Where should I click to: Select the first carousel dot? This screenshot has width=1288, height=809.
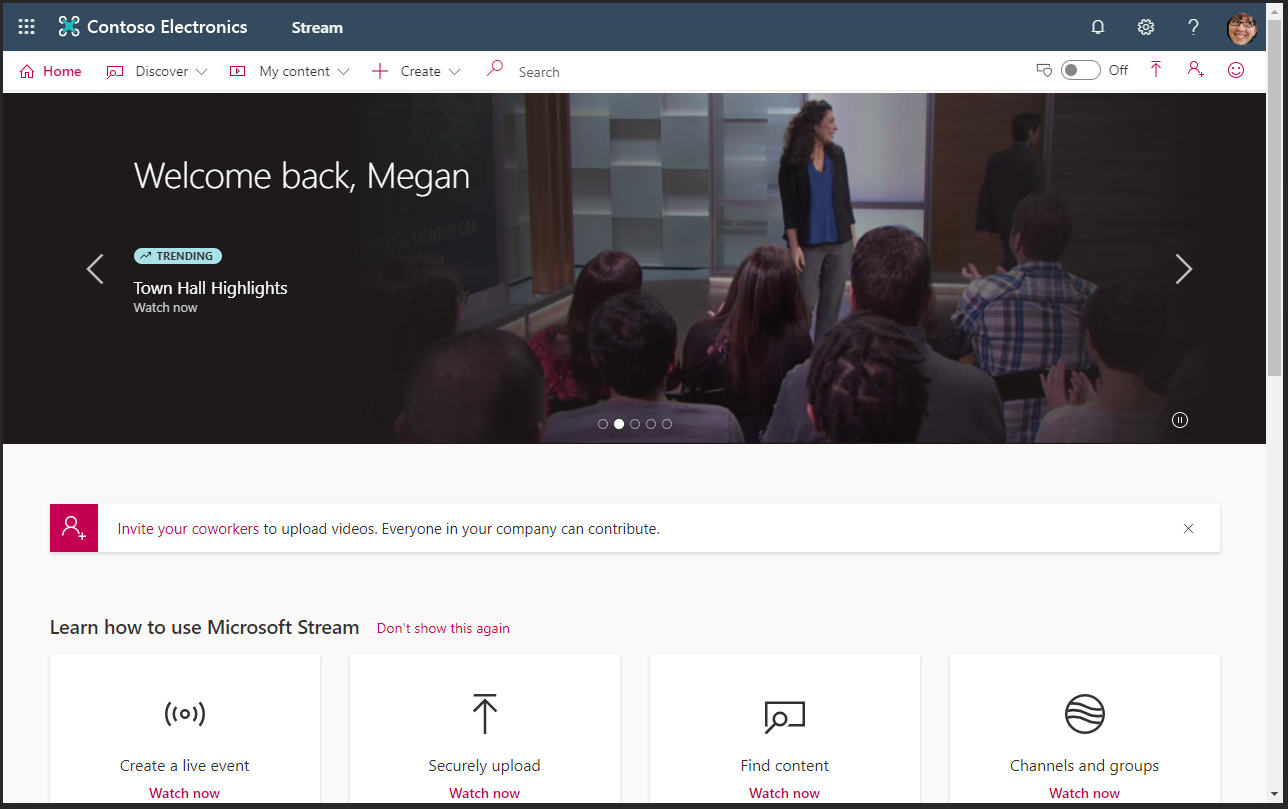pyautogui.click(x=603, y=424)
